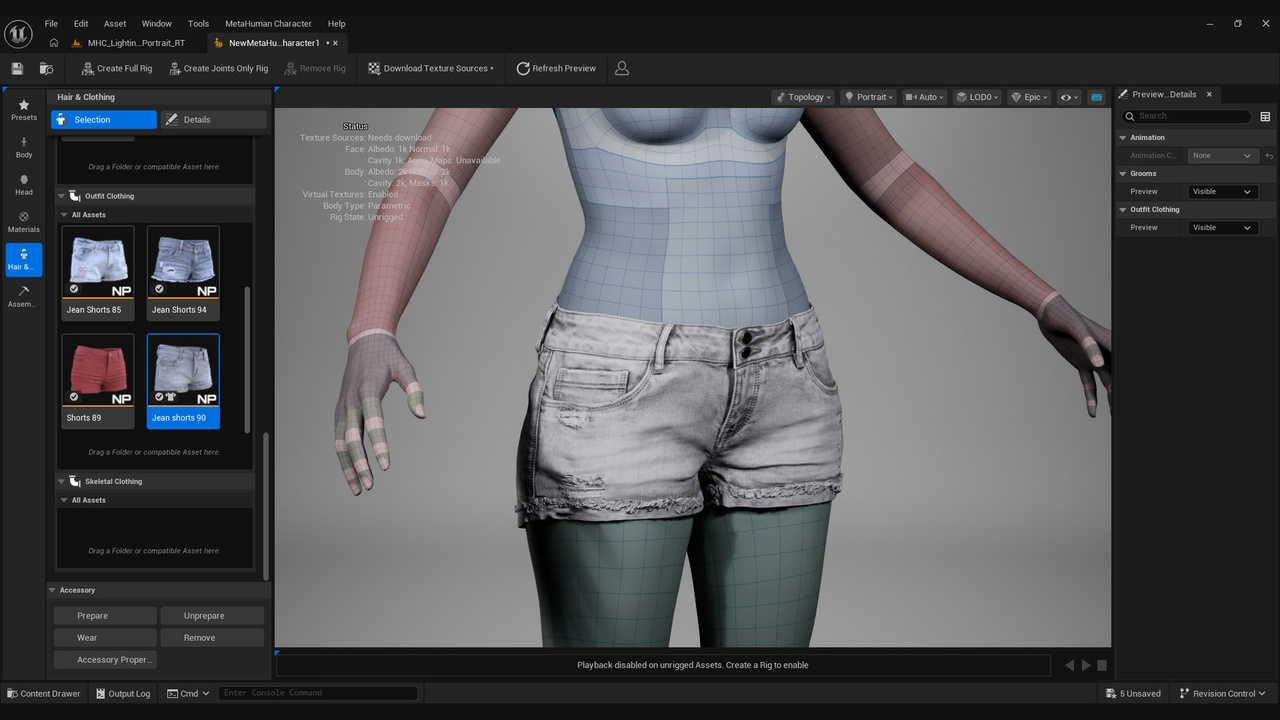Click the Skeletal Clothing category icon

(x=75, y=481)
